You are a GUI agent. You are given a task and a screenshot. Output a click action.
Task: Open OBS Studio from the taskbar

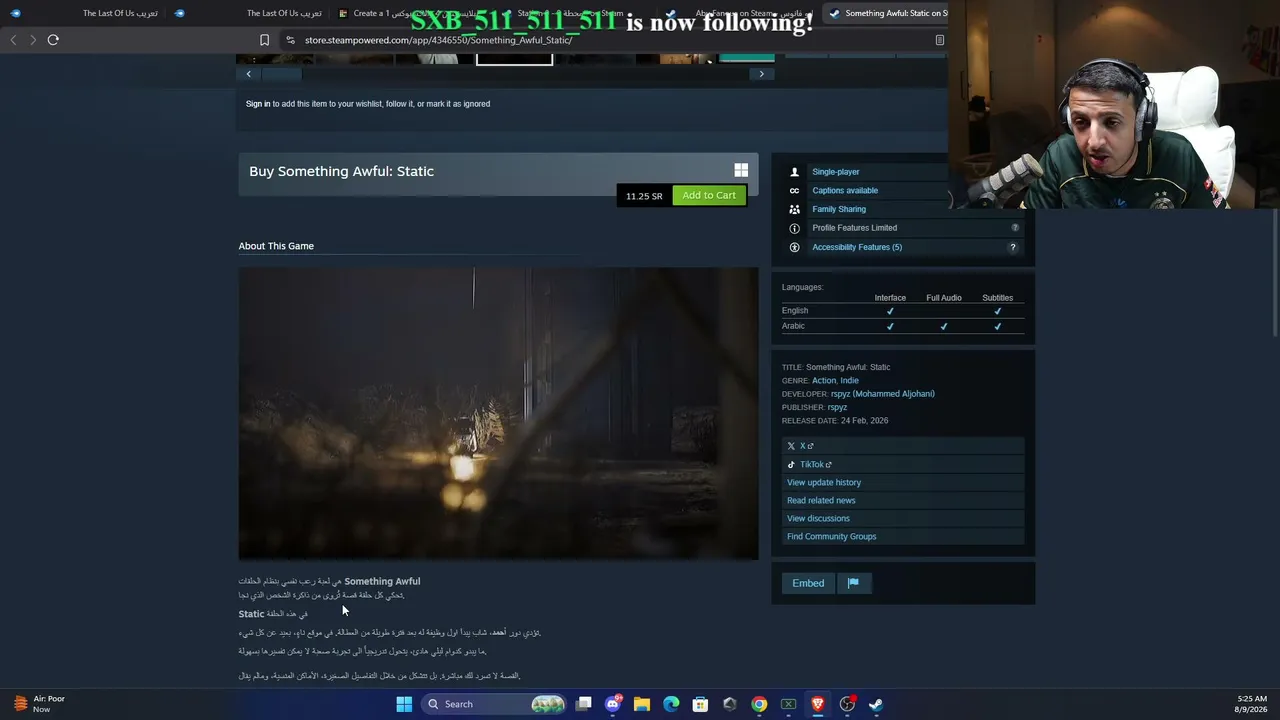tap(847, 704)
